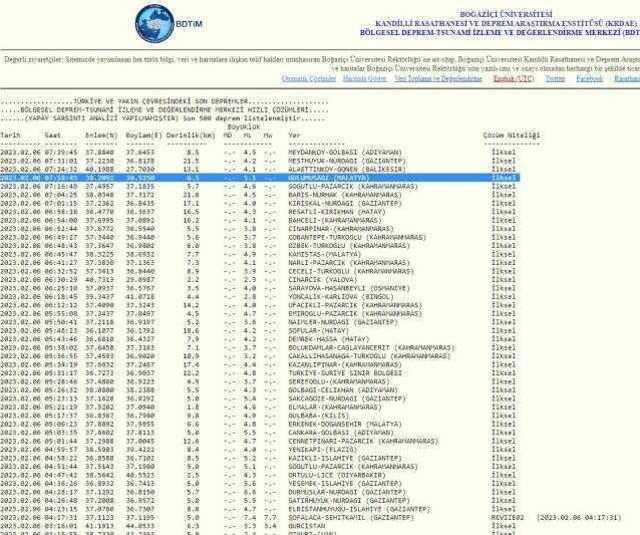Select the SATIRHUYUK-NURDAGI row

[x=260, y=501]
